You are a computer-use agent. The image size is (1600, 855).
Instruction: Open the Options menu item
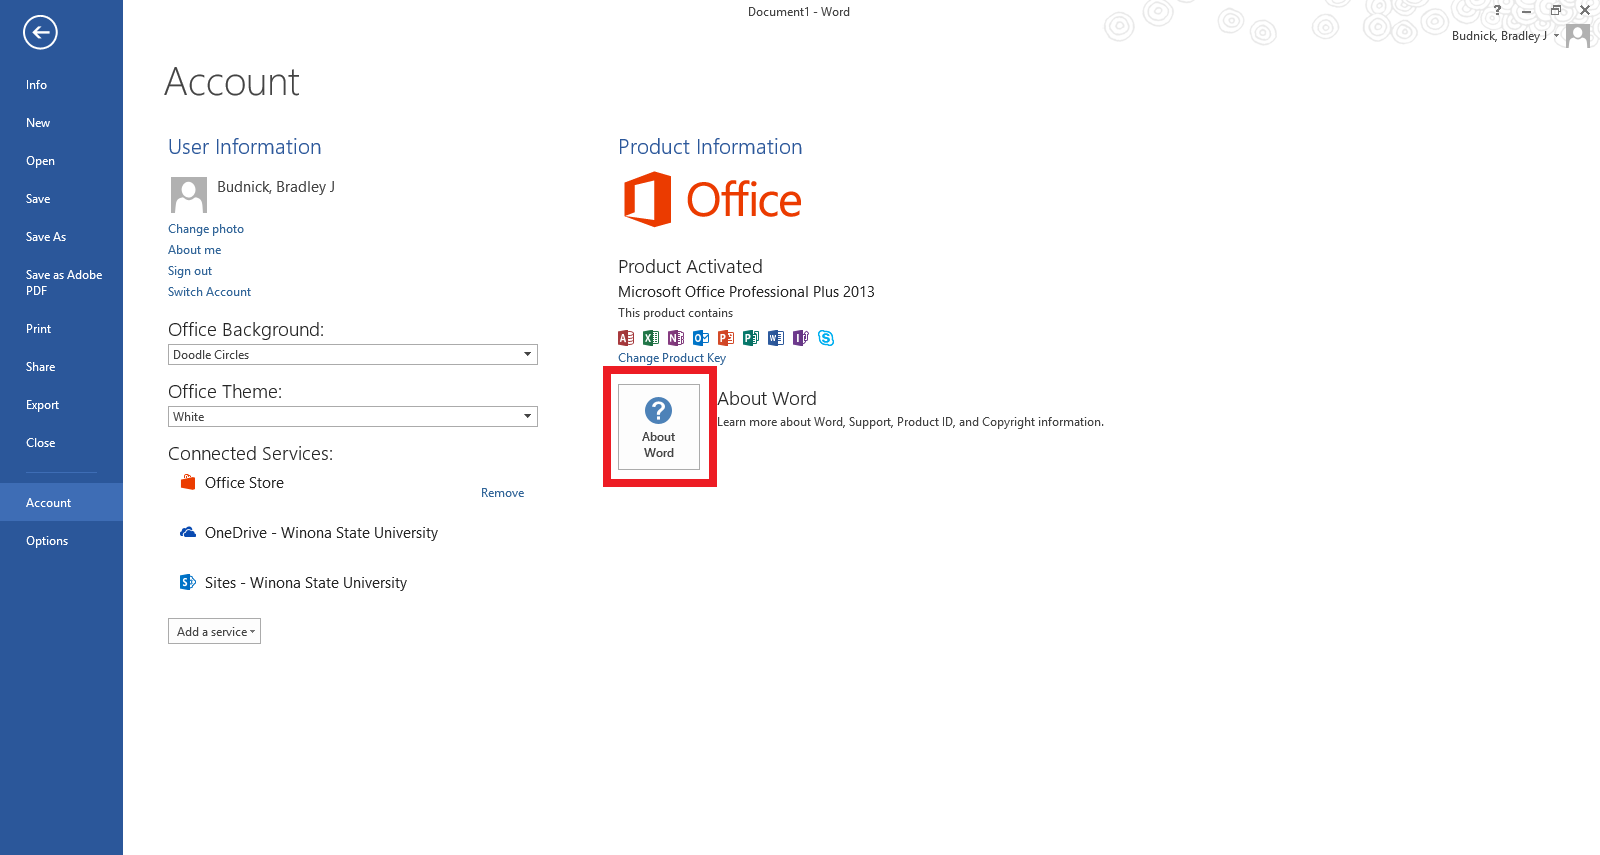pos(47,541)
